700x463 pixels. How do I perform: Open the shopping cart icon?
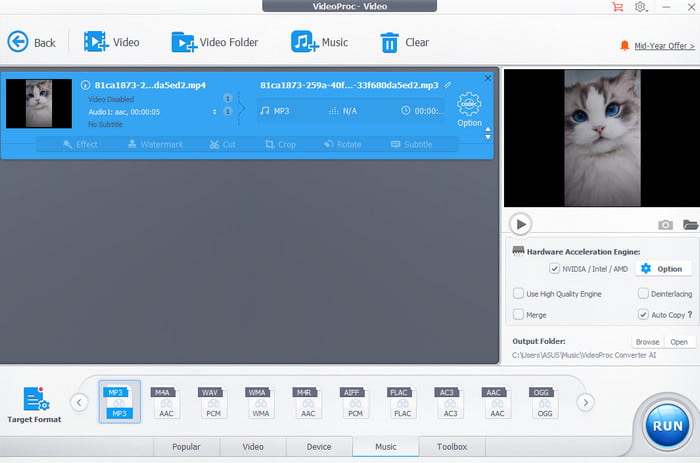click(618, 7)
